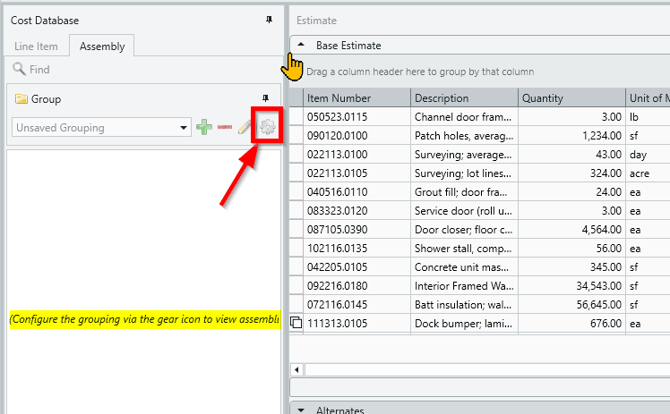
Task: Collapse the Base Estimate section
Action: pyautogui.click(x=301, y=45)
